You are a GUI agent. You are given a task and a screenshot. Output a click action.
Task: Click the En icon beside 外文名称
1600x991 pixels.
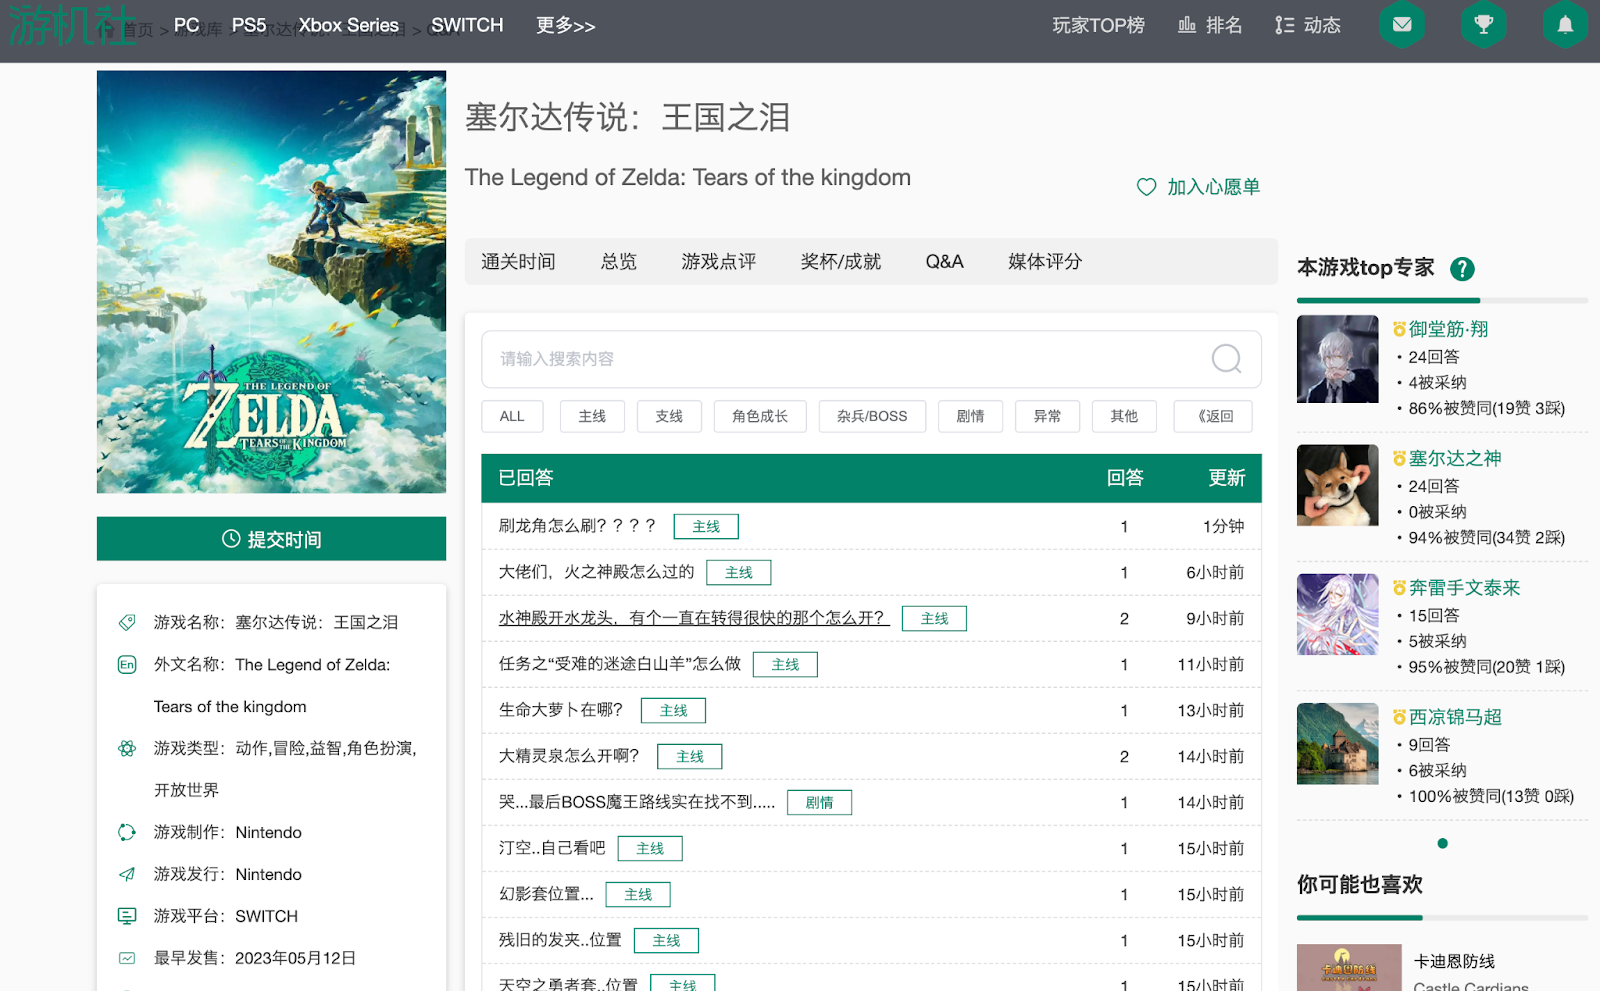127,665
